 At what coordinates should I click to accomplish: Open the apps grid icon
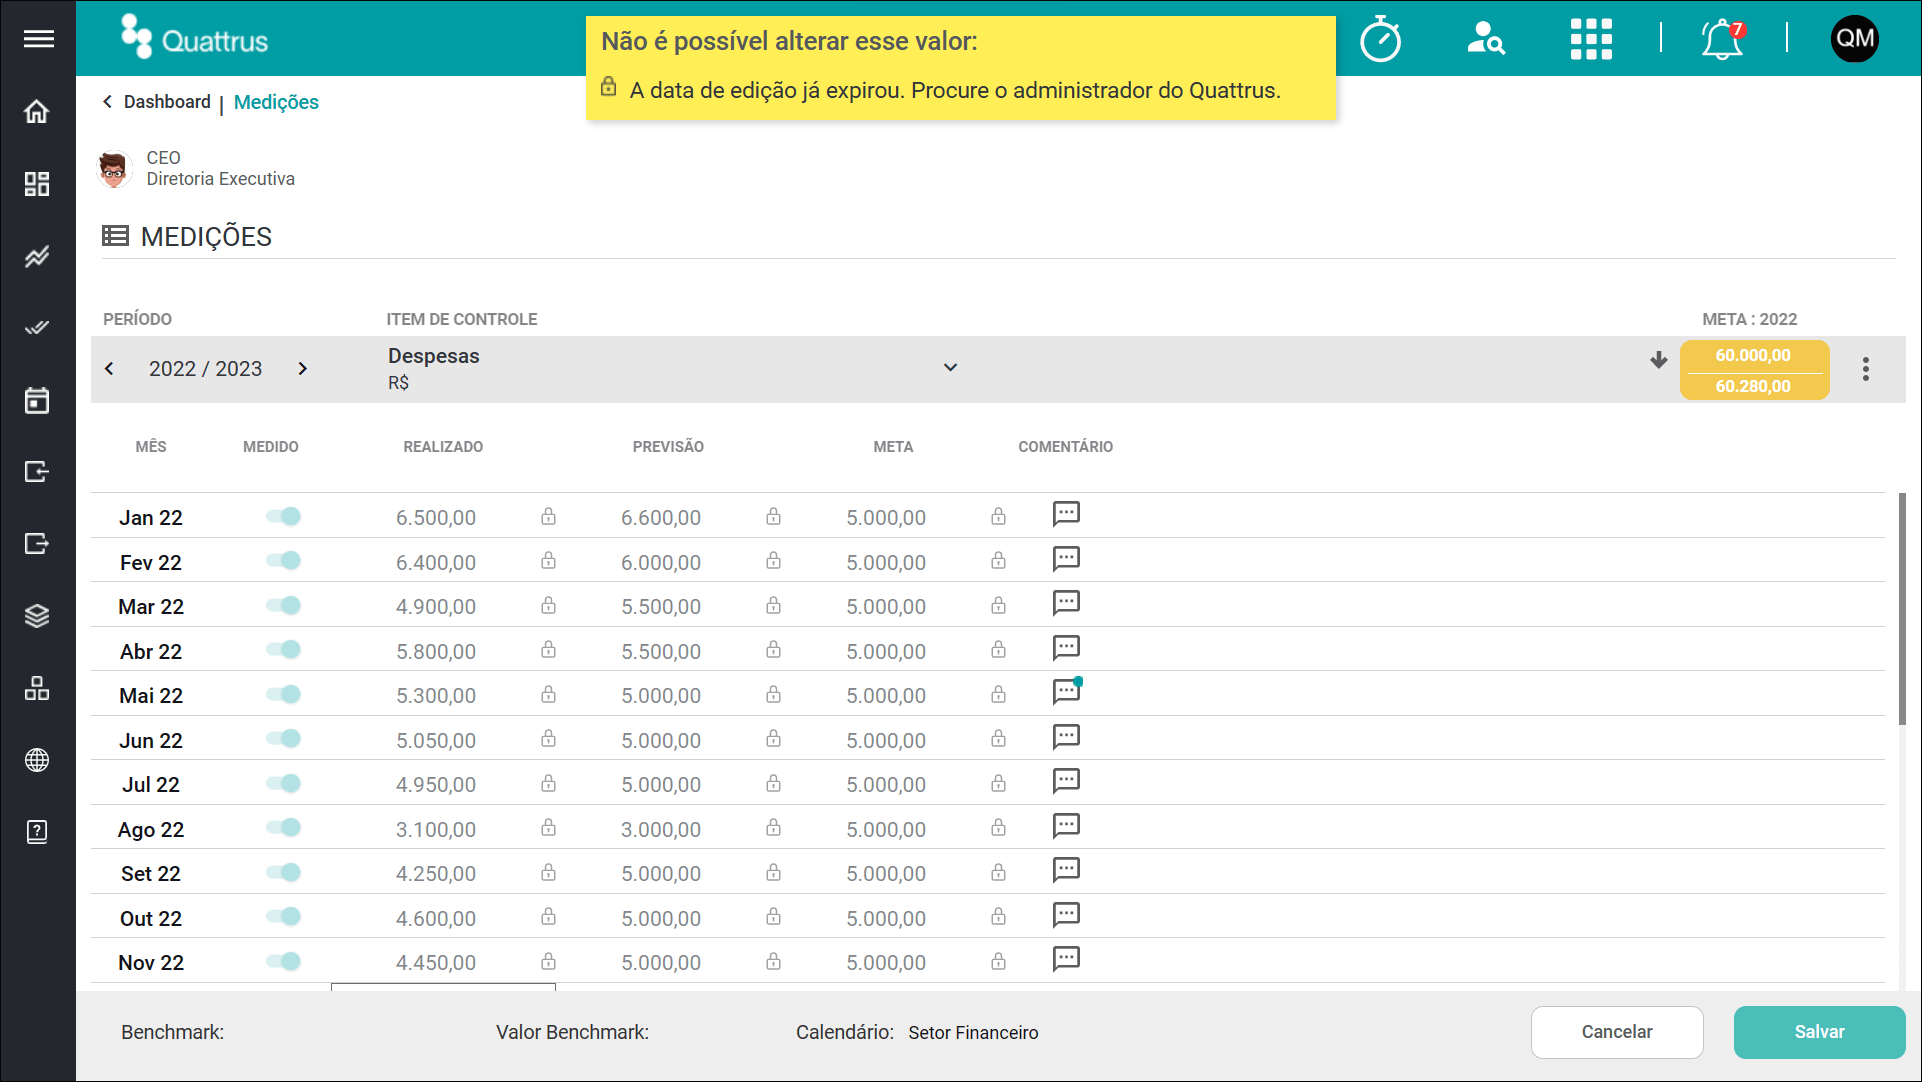pyautogui.click(x=1591, y=39)
